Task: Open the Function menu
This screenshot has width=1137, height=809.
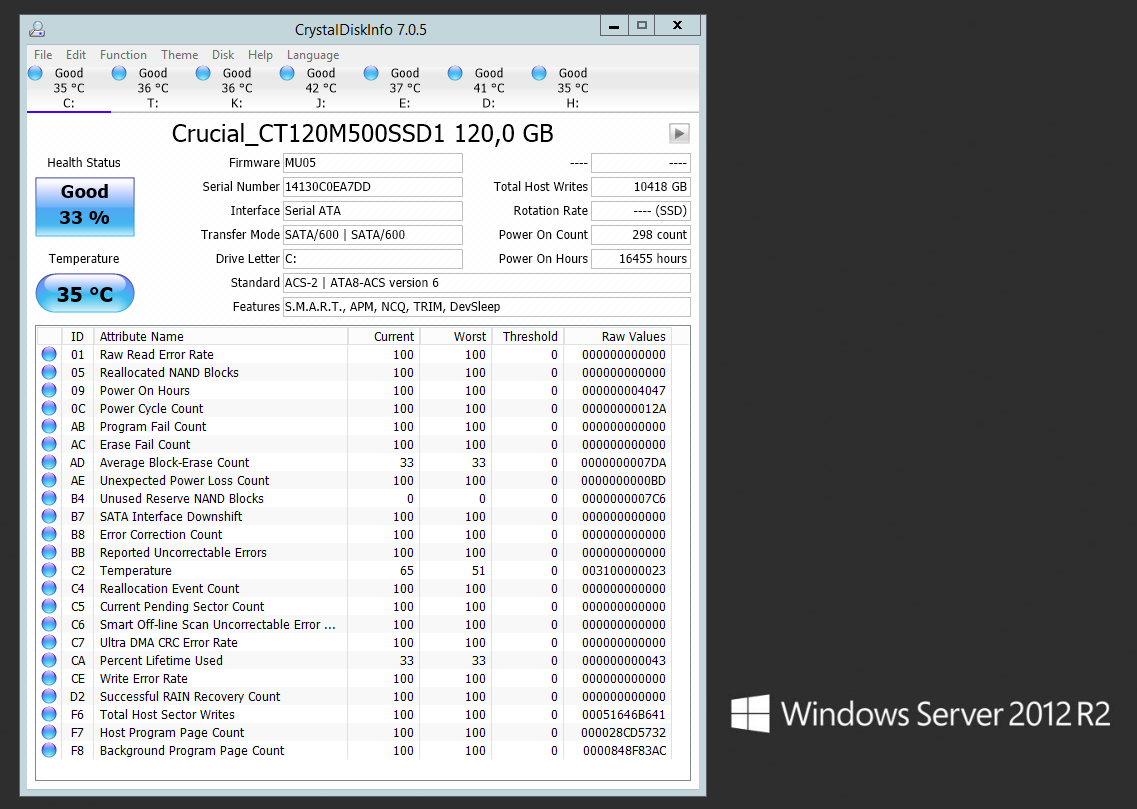Action: click(123, 55)
